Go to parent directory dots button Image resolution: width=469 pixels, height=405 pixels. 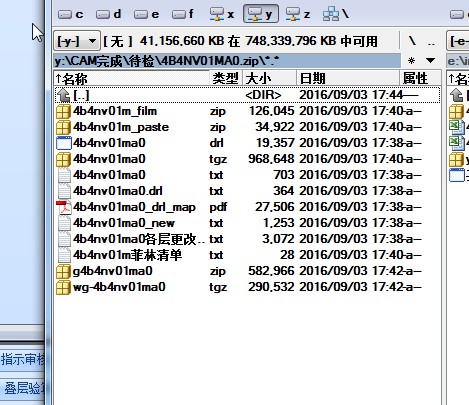click(431, 42)
